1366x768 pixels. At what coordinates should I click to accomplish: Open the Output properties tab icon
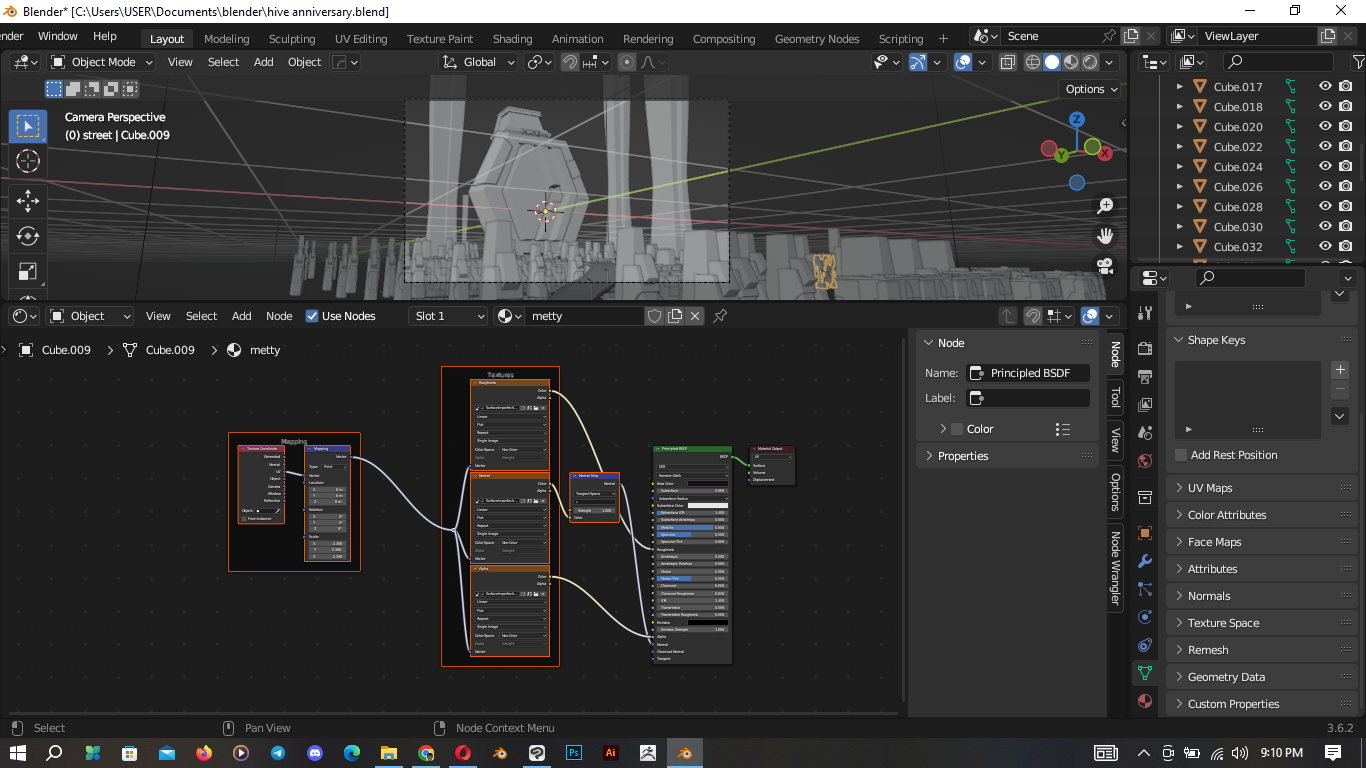[1145, 377]
